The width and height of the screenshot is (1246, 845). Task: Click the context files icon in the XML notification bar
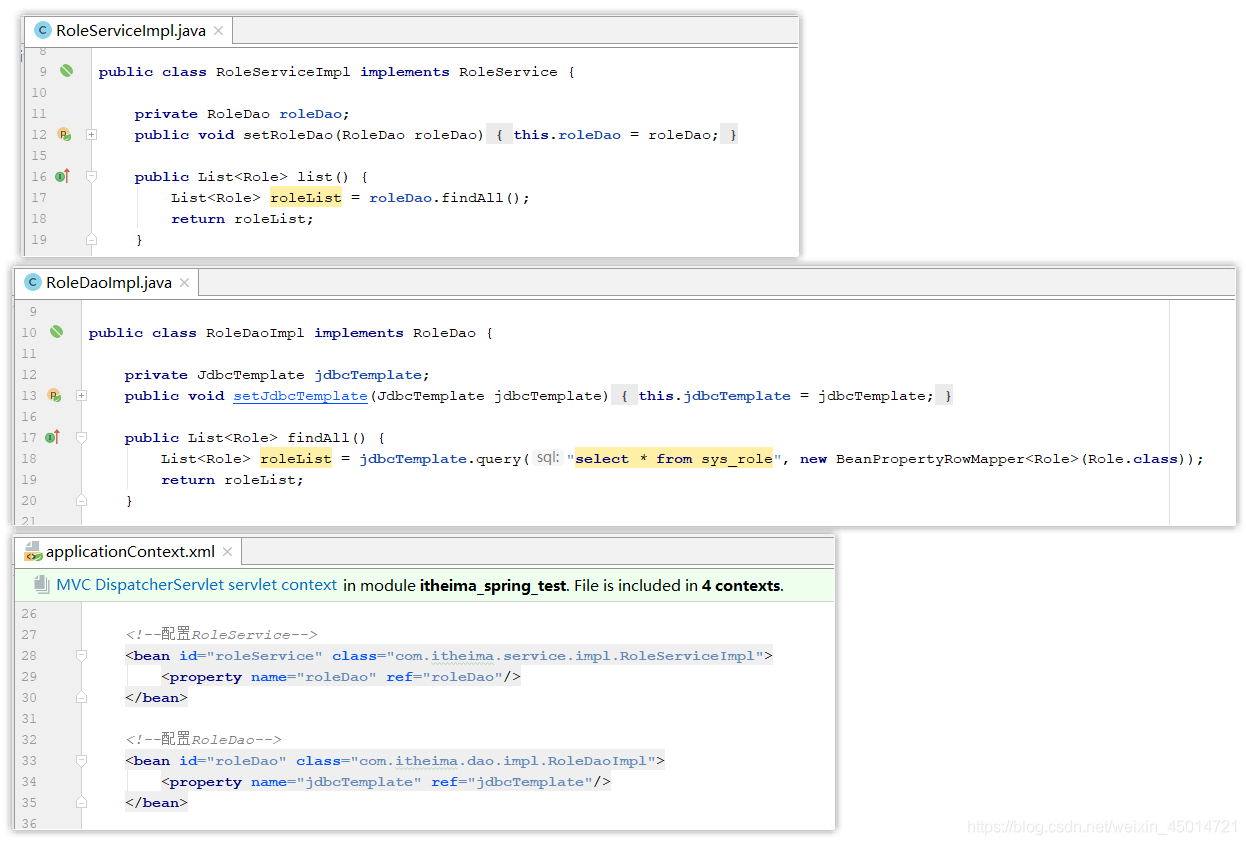[41, 585]
